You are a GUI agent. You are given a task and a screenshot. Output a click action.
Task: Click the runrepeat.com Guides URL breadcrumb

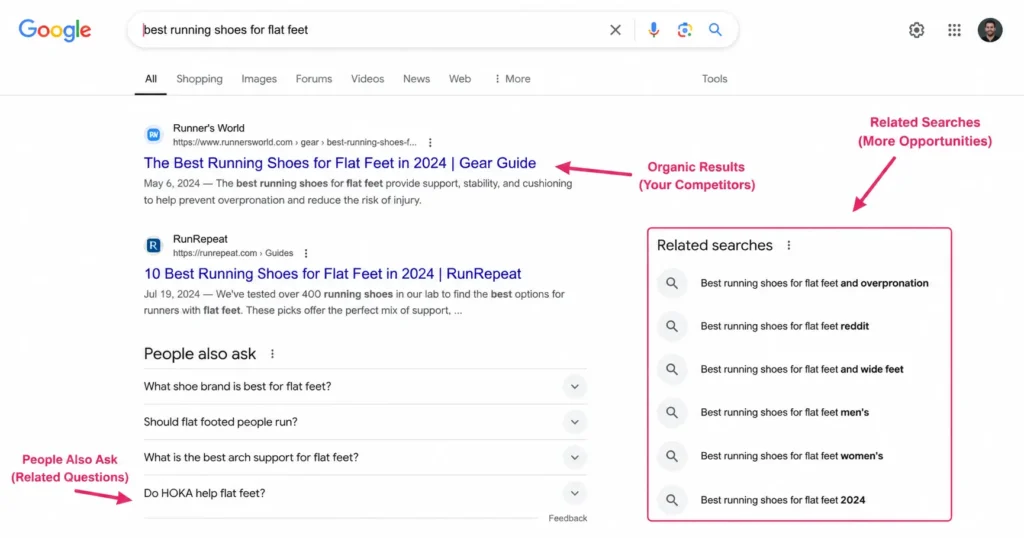point(233,253)
